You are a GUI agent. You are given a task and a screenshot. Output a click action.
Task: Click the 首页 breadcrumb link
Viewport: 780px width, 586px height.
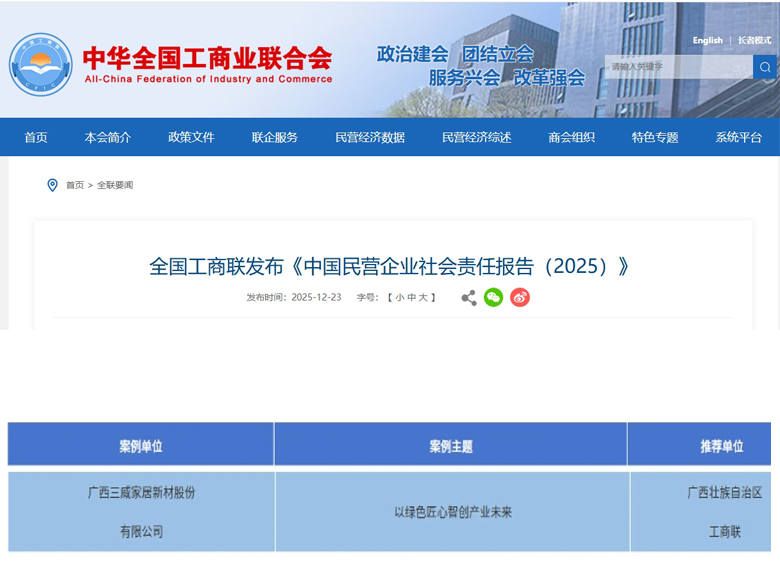pyautogui.click(x=75, y=185)
